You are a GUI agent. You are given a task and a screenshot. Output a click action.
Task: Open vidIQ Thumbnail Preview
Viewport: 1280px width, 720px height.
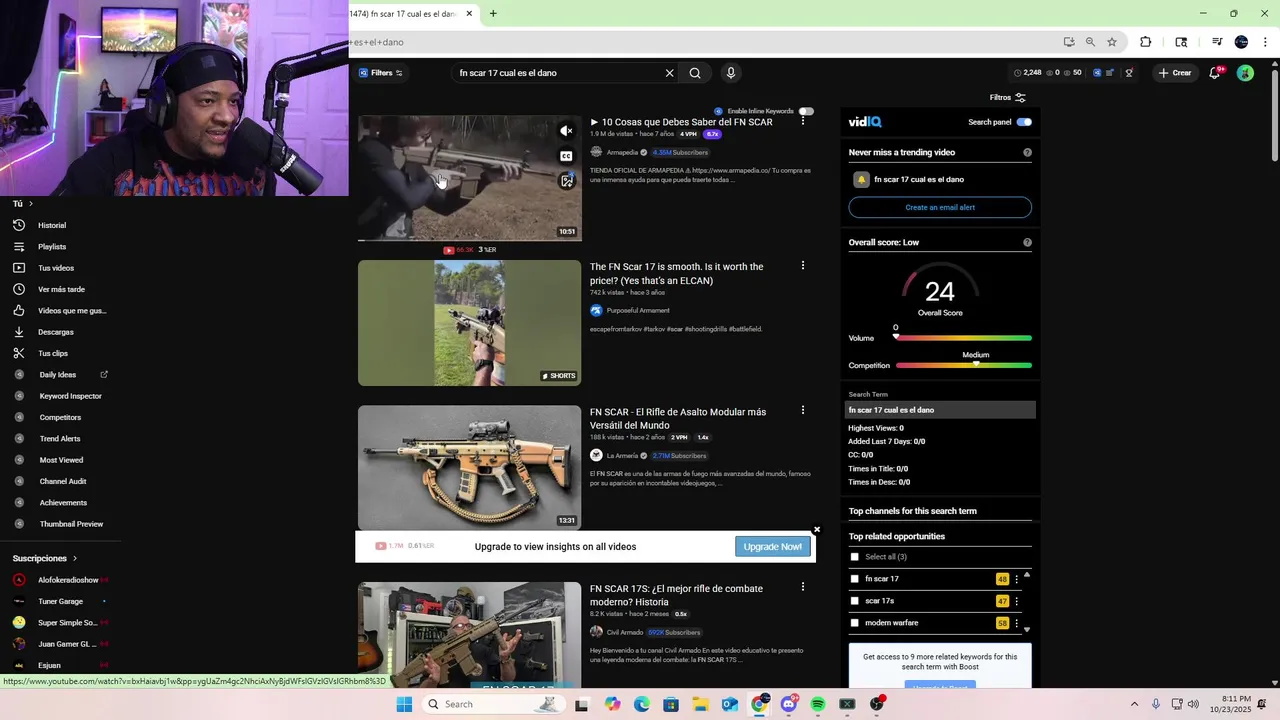point(71,524)
